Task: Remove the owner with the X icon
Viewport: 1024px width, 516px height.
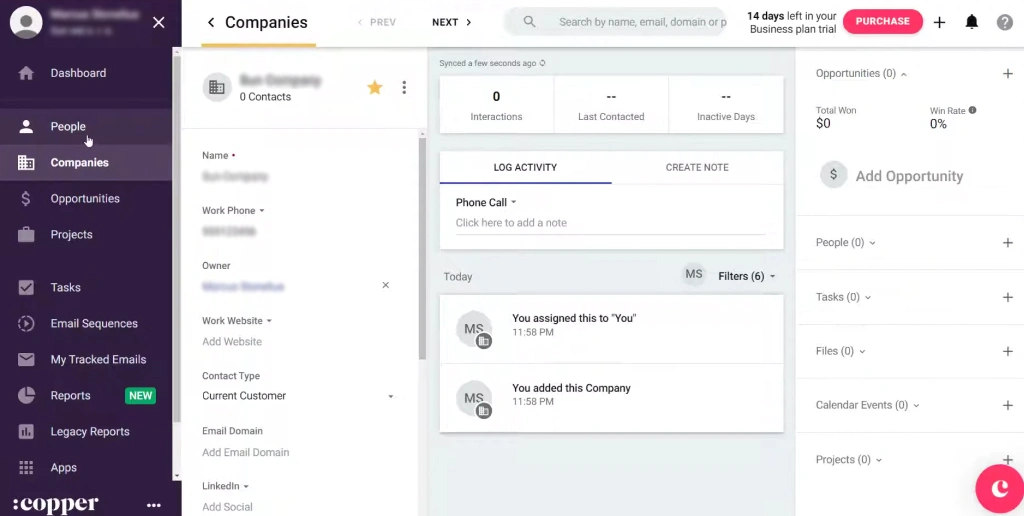Action: click(385, 285)
